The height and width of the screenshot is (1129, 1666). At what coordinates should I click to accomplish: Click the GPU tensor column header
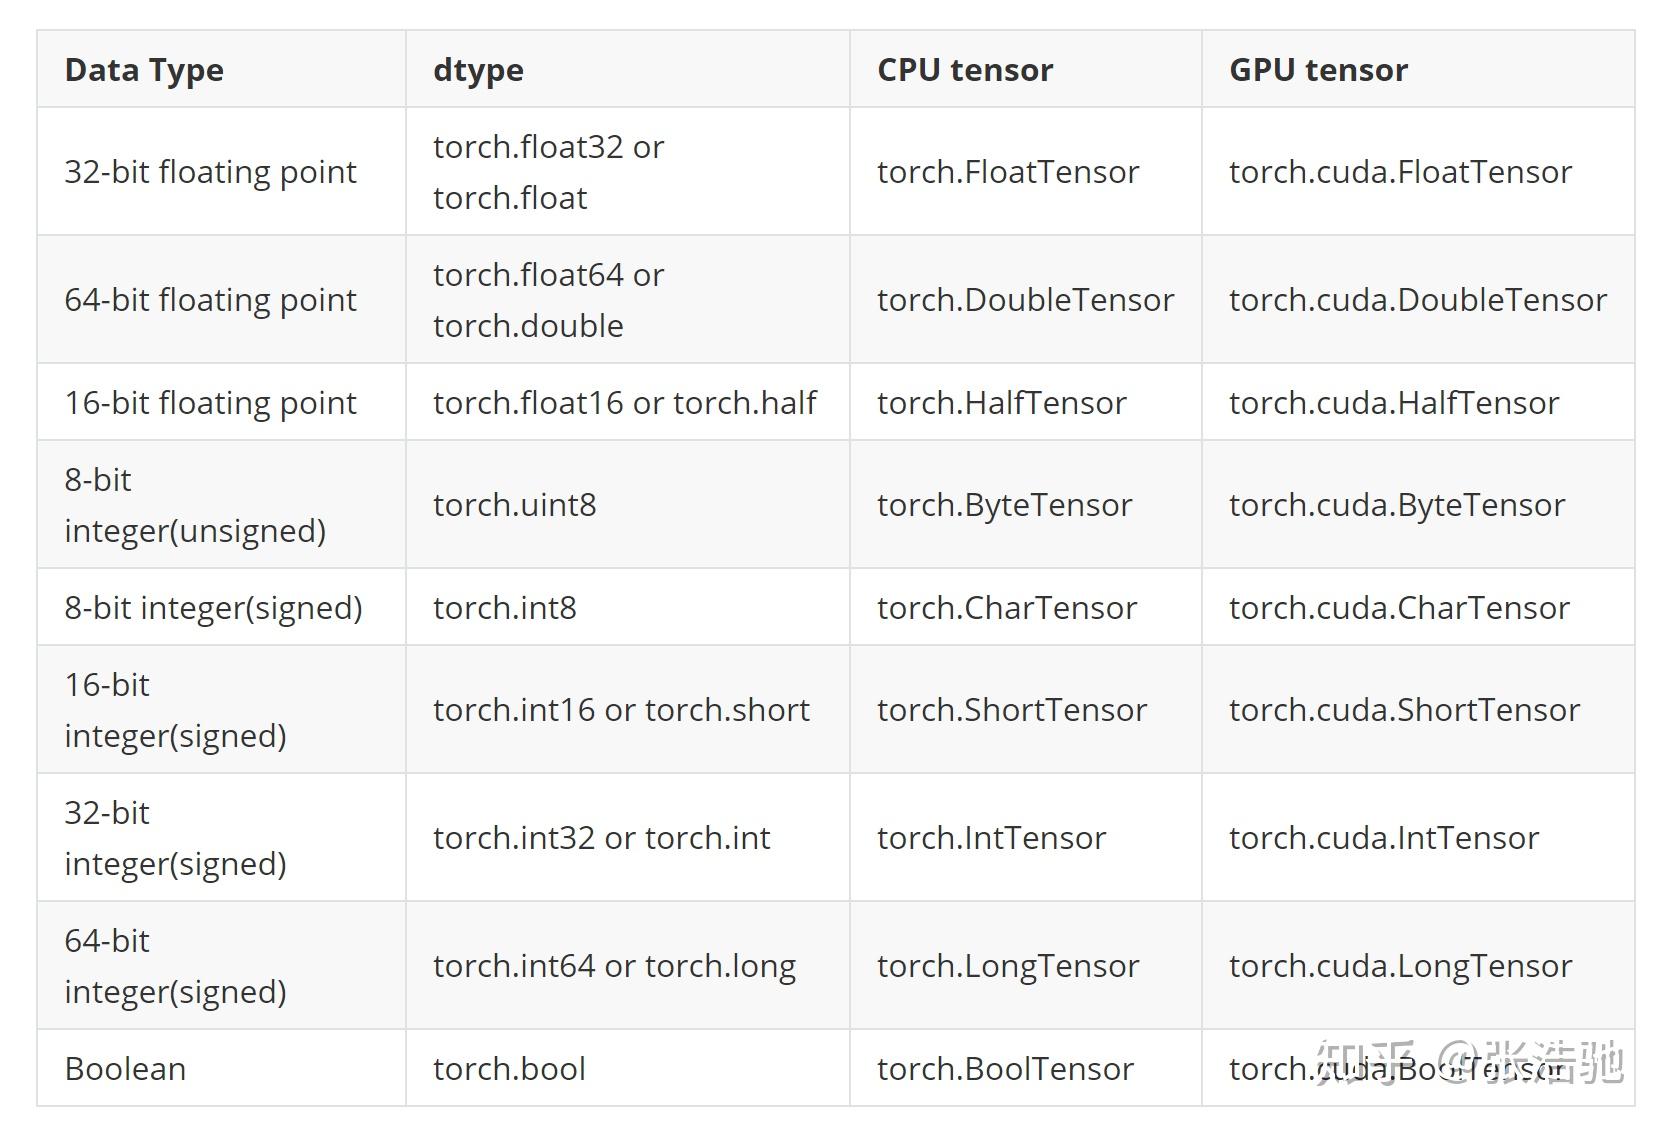coord(1318,70)
